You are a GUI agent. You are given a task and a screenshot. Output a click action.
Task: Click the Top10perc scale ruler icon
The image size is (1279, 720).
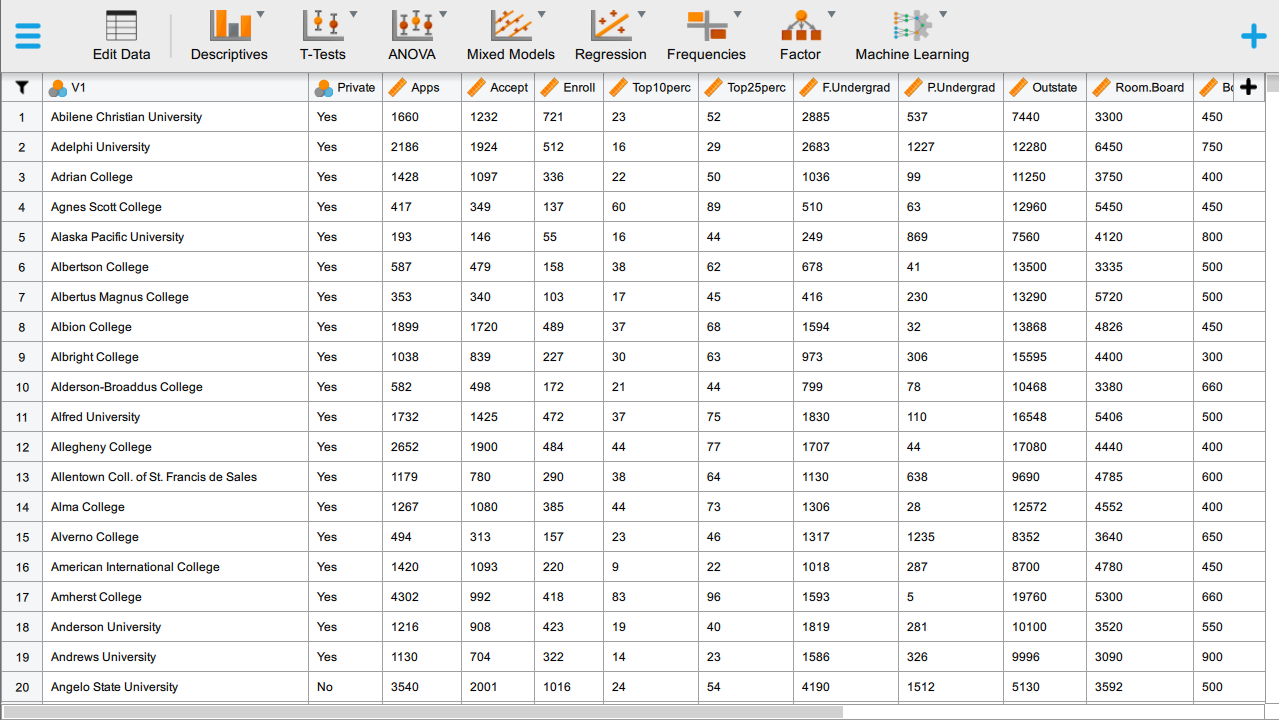(x=618, y=88)
